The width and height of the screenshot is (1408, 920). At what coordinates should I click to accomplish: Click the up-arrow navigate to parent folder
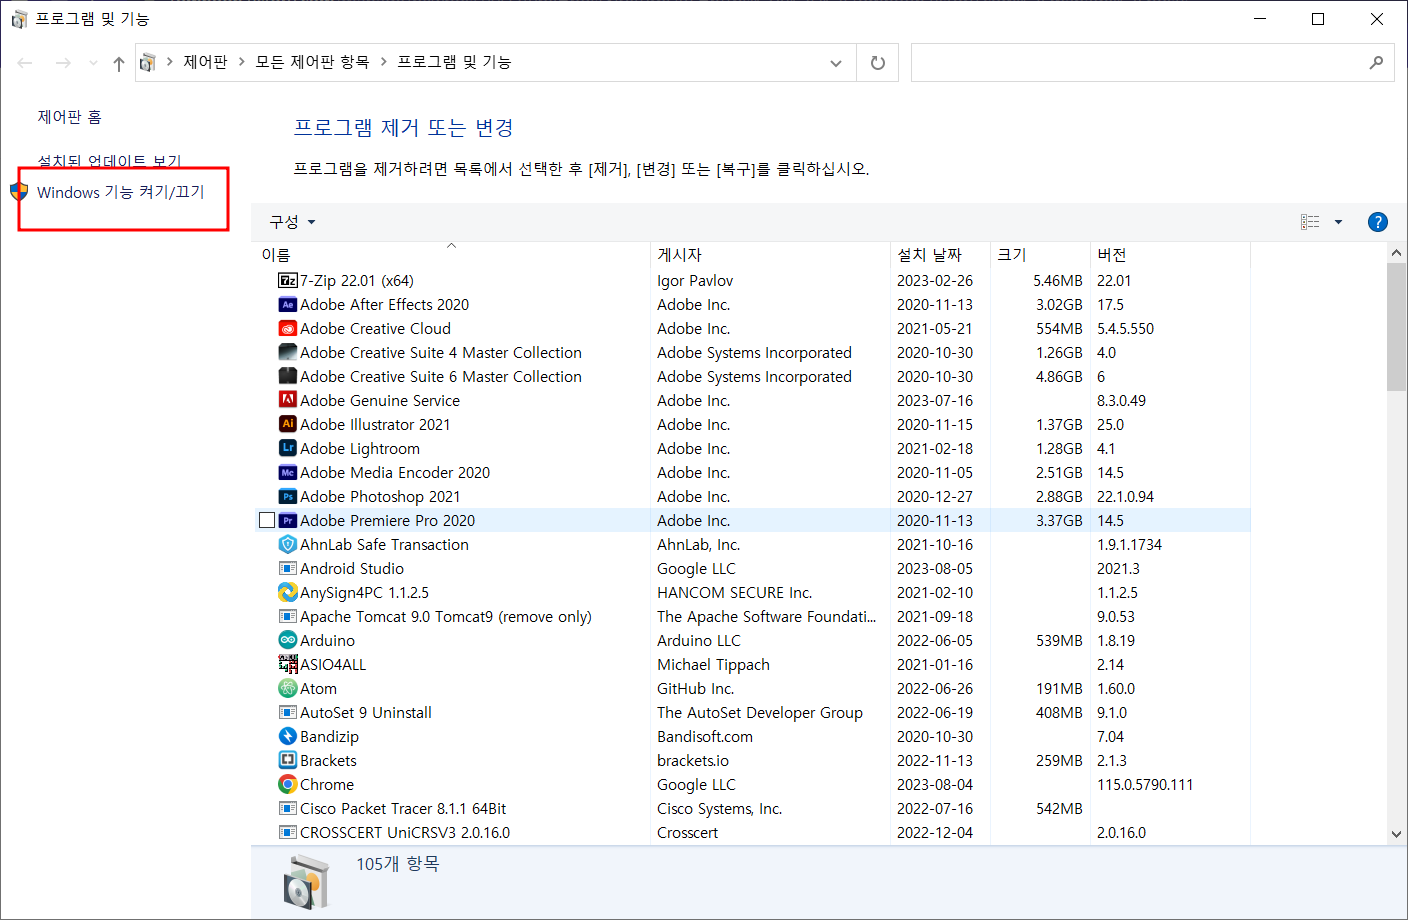119,63
